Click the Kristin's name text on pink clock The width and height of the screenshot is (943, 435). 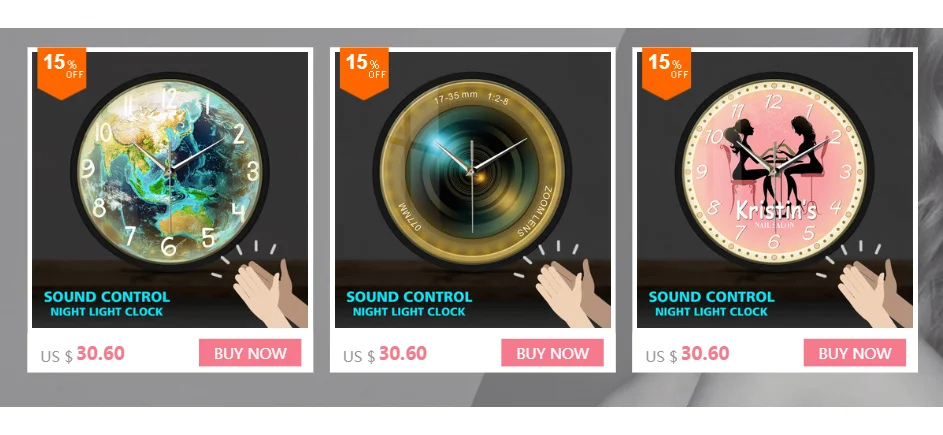click(776, 211)
